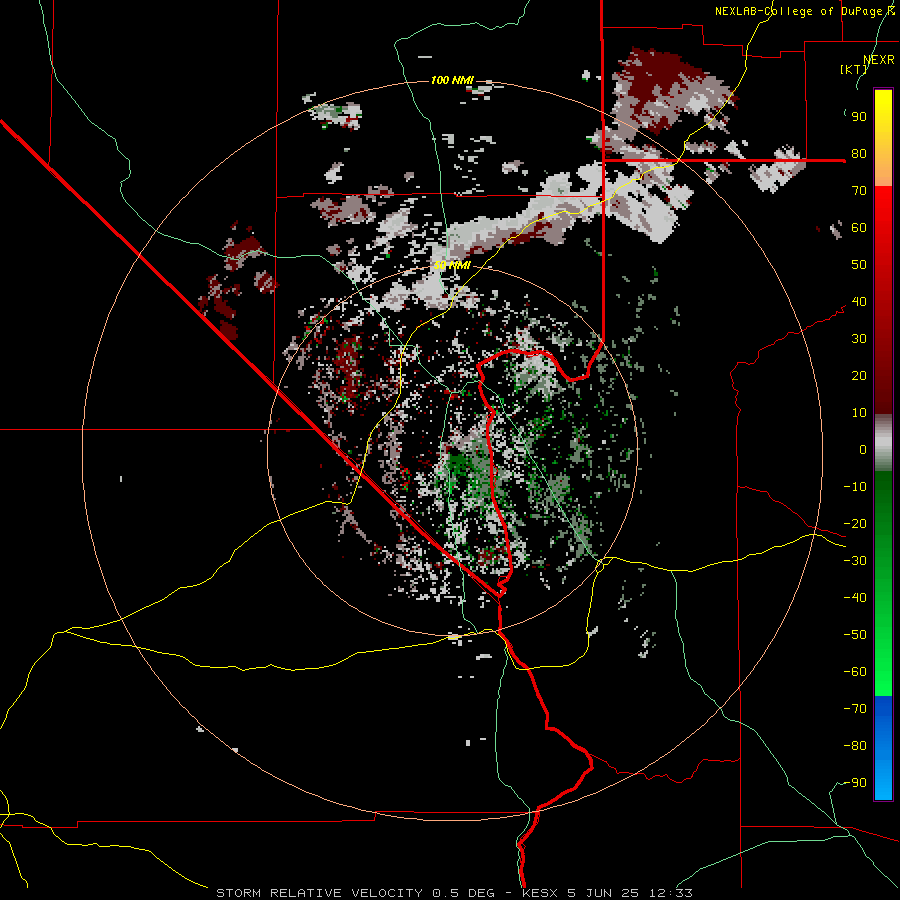Viewport: 900px width, 900px height.
Task: Click the positive 90 scale label
Action: tap(859, 117)
